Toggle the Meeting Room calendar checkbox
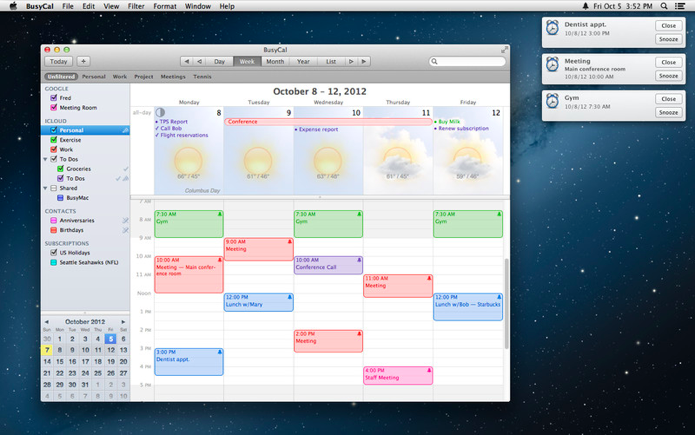695x435 pixels. 54,108
